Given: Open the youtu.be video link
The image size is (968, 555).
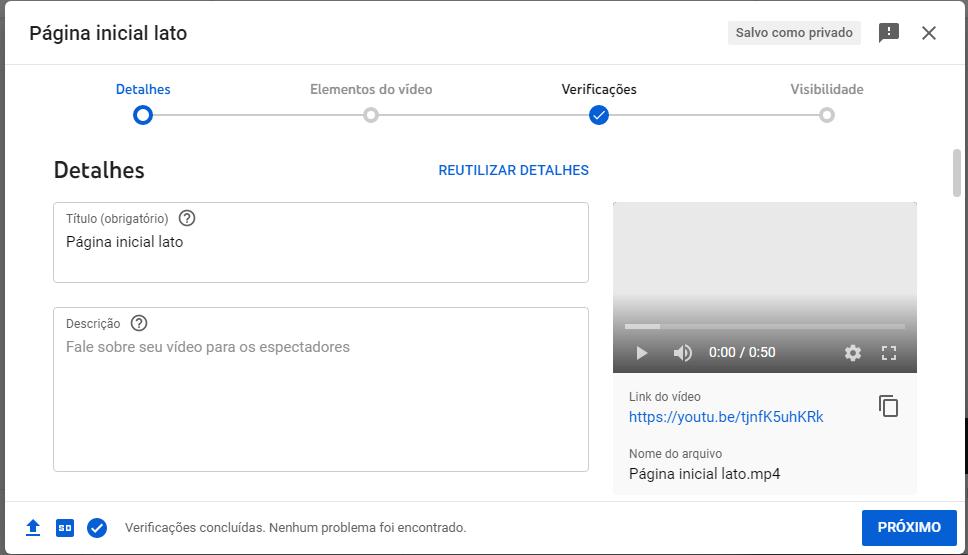Looking at the screenshot, I should pyautogui.click(x=726, y=417).
